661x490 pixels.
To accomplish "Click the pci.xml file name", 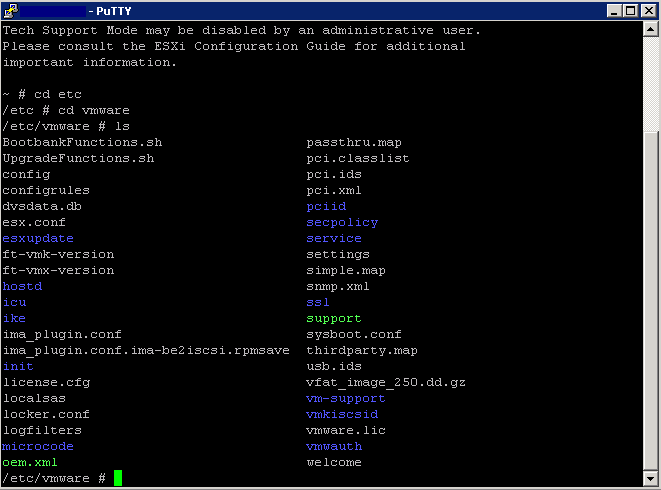I will point(334,191).
